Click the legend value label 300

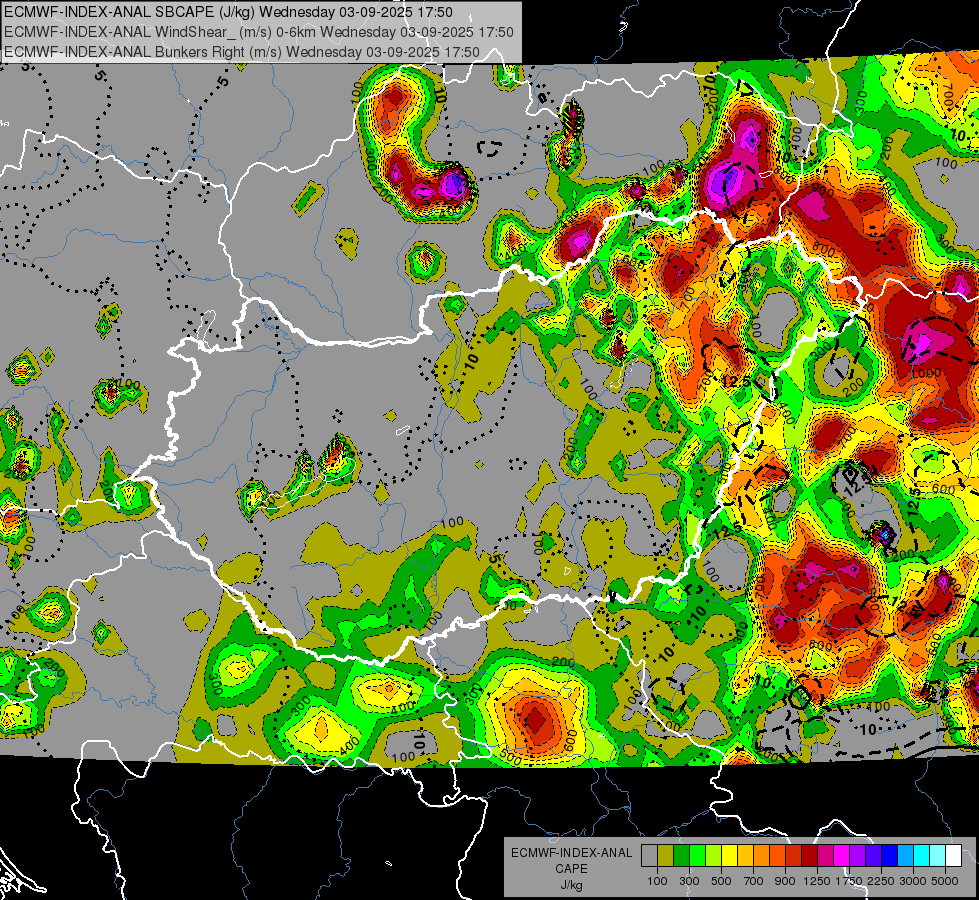click(689, 881)
